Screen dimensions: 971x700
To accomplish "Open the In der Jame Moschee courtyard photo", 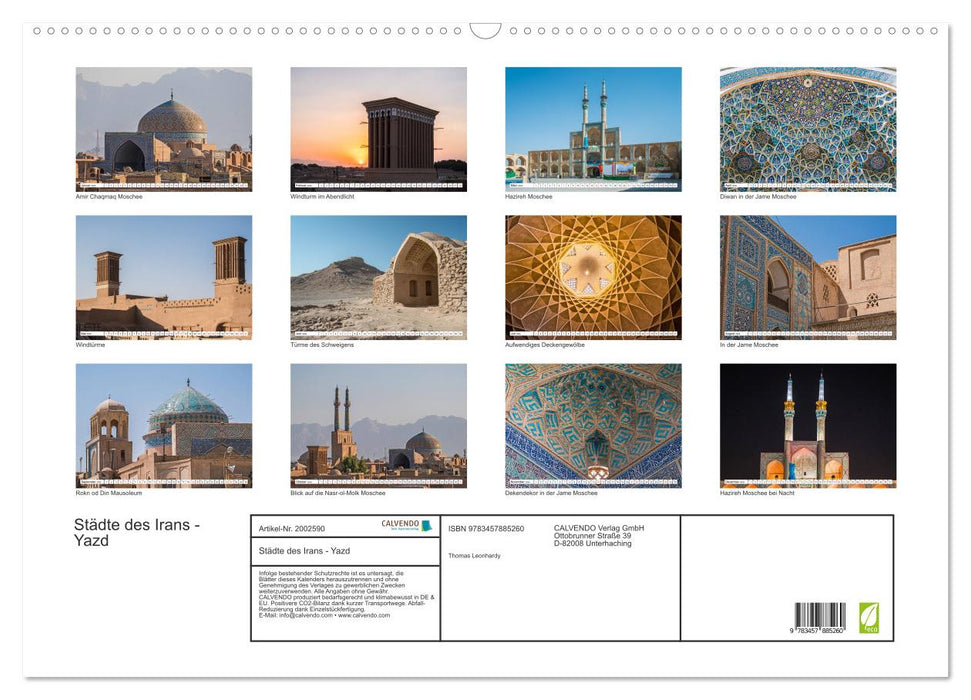I will (x=806, y=274).
